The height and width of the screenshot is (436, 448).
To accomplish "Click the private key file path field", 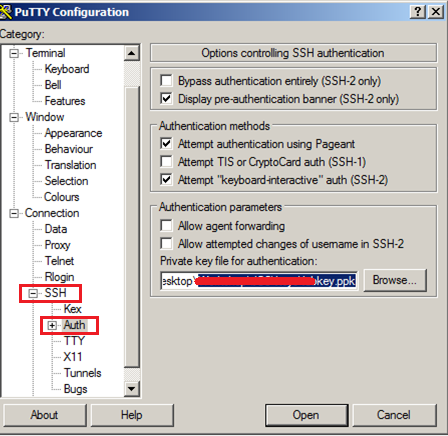I will [x=259, y=281].
